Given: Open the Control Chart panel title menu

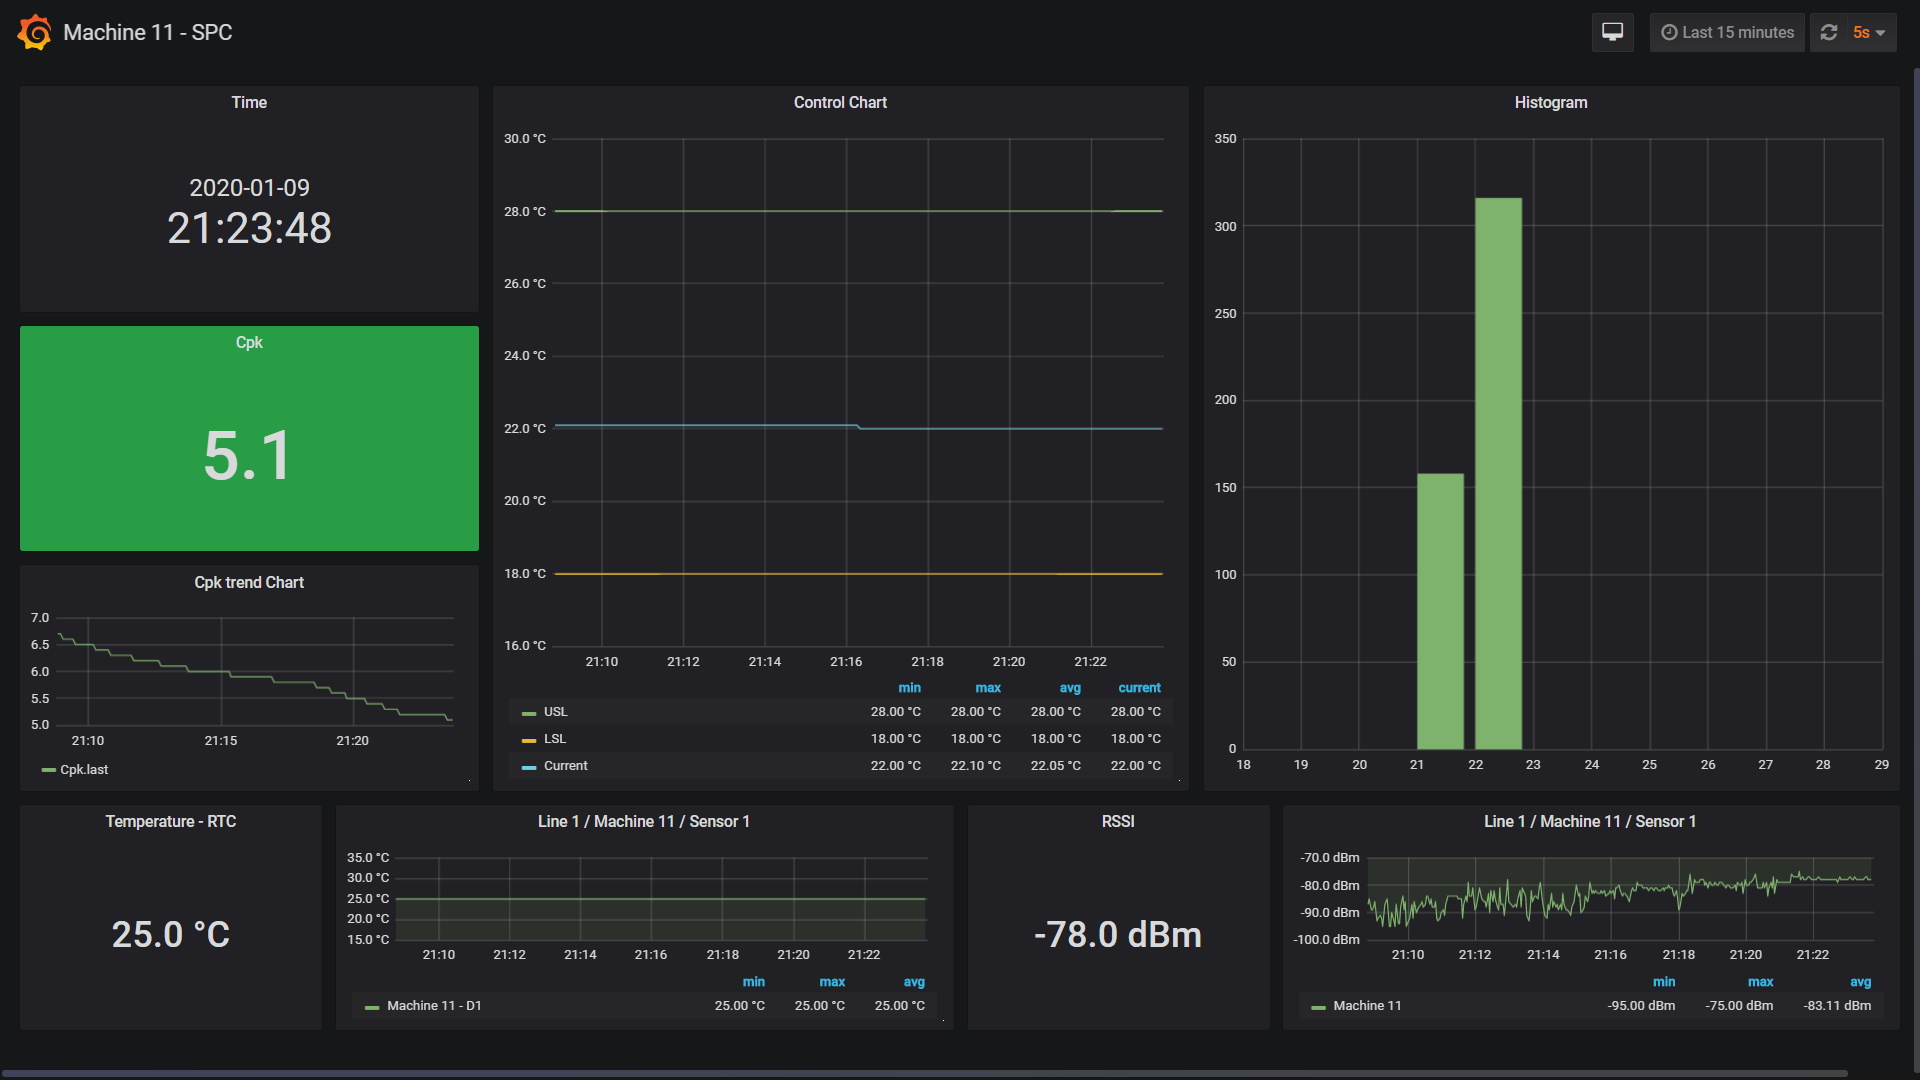Looking at the screenshot, I should click(x=840, y=102).
